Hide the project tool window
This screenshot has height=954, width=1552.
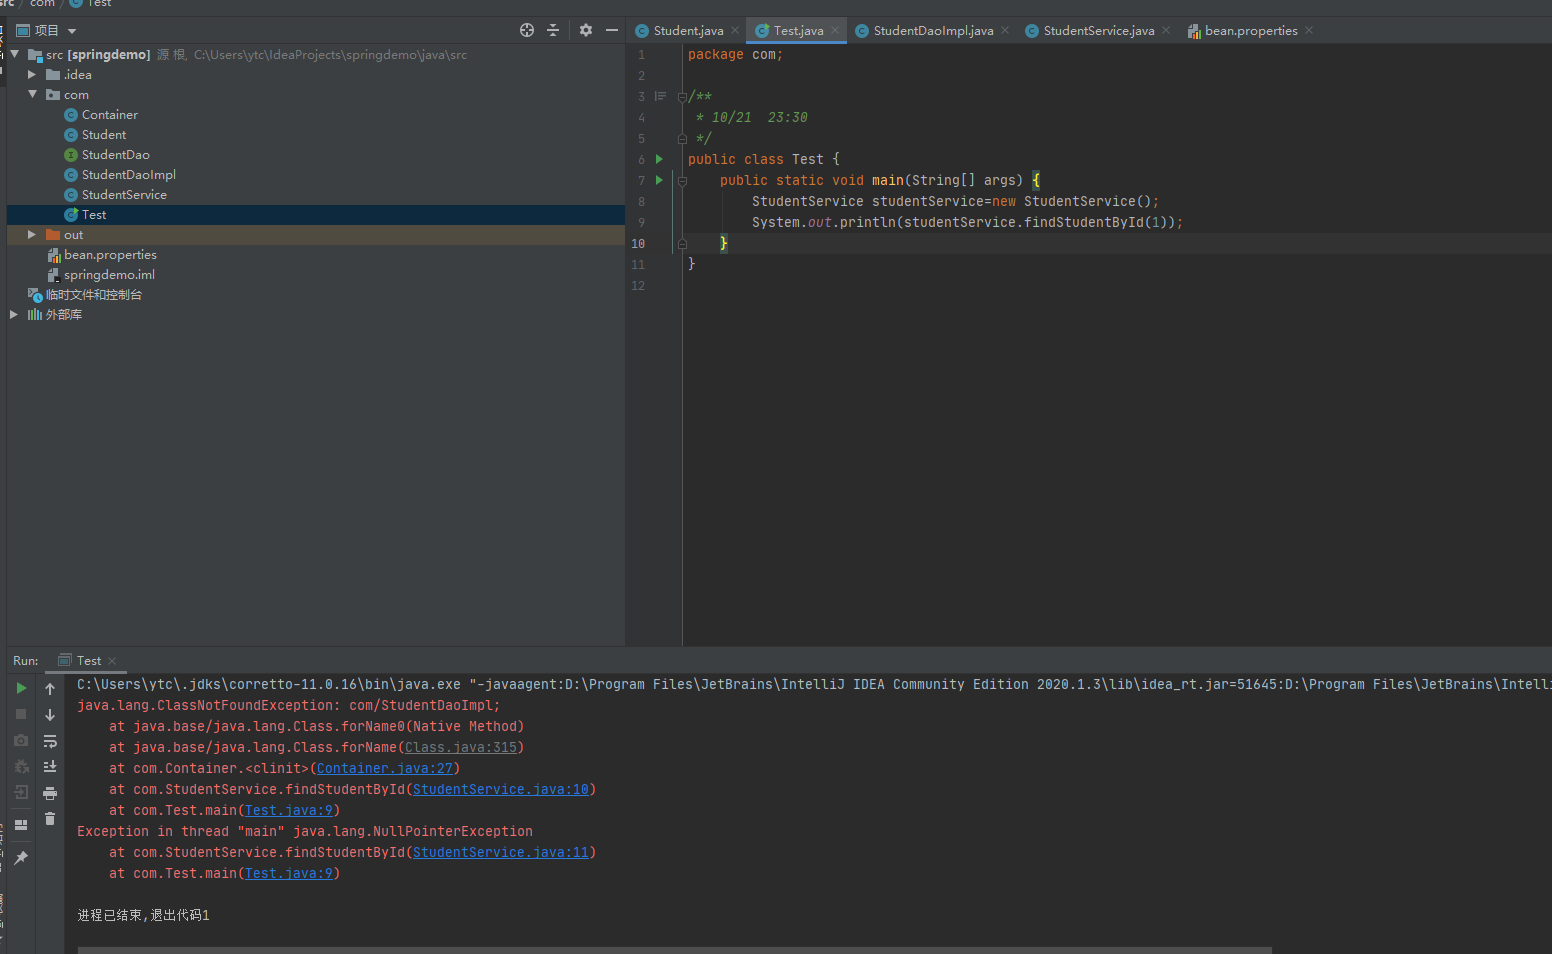[612, 30]
